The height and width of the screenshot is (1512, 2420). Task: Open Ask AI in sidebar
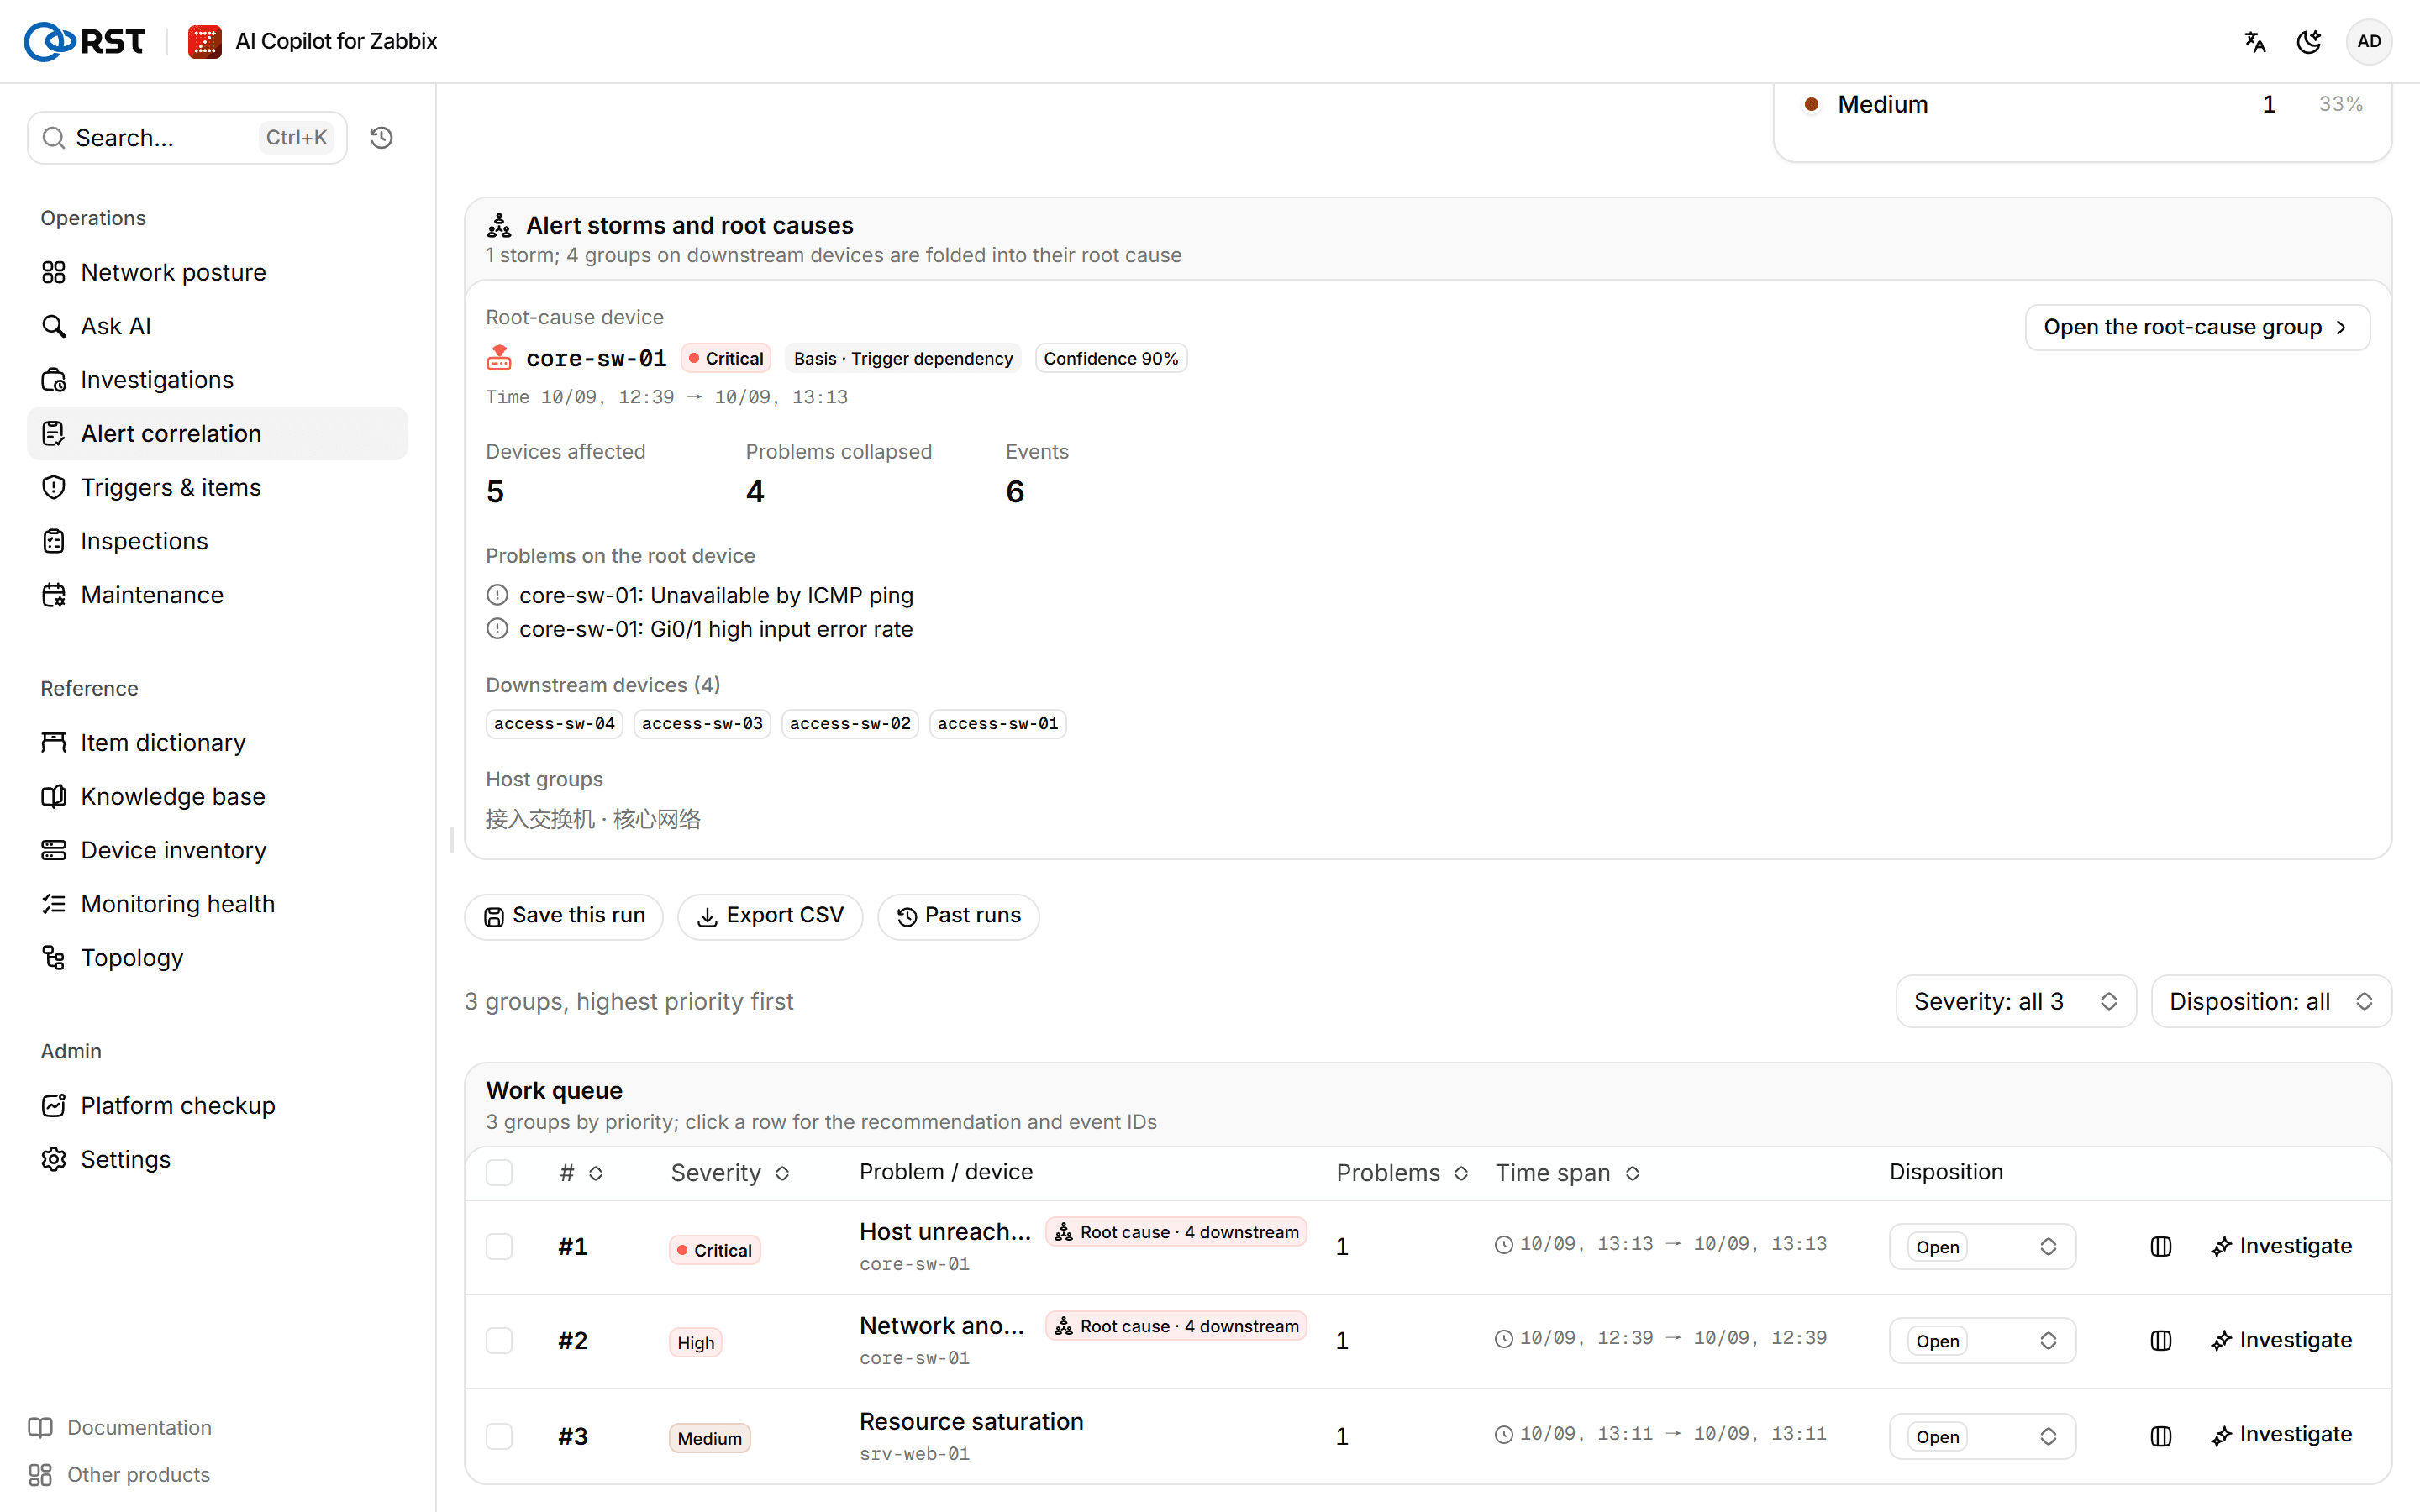(217, 326)
